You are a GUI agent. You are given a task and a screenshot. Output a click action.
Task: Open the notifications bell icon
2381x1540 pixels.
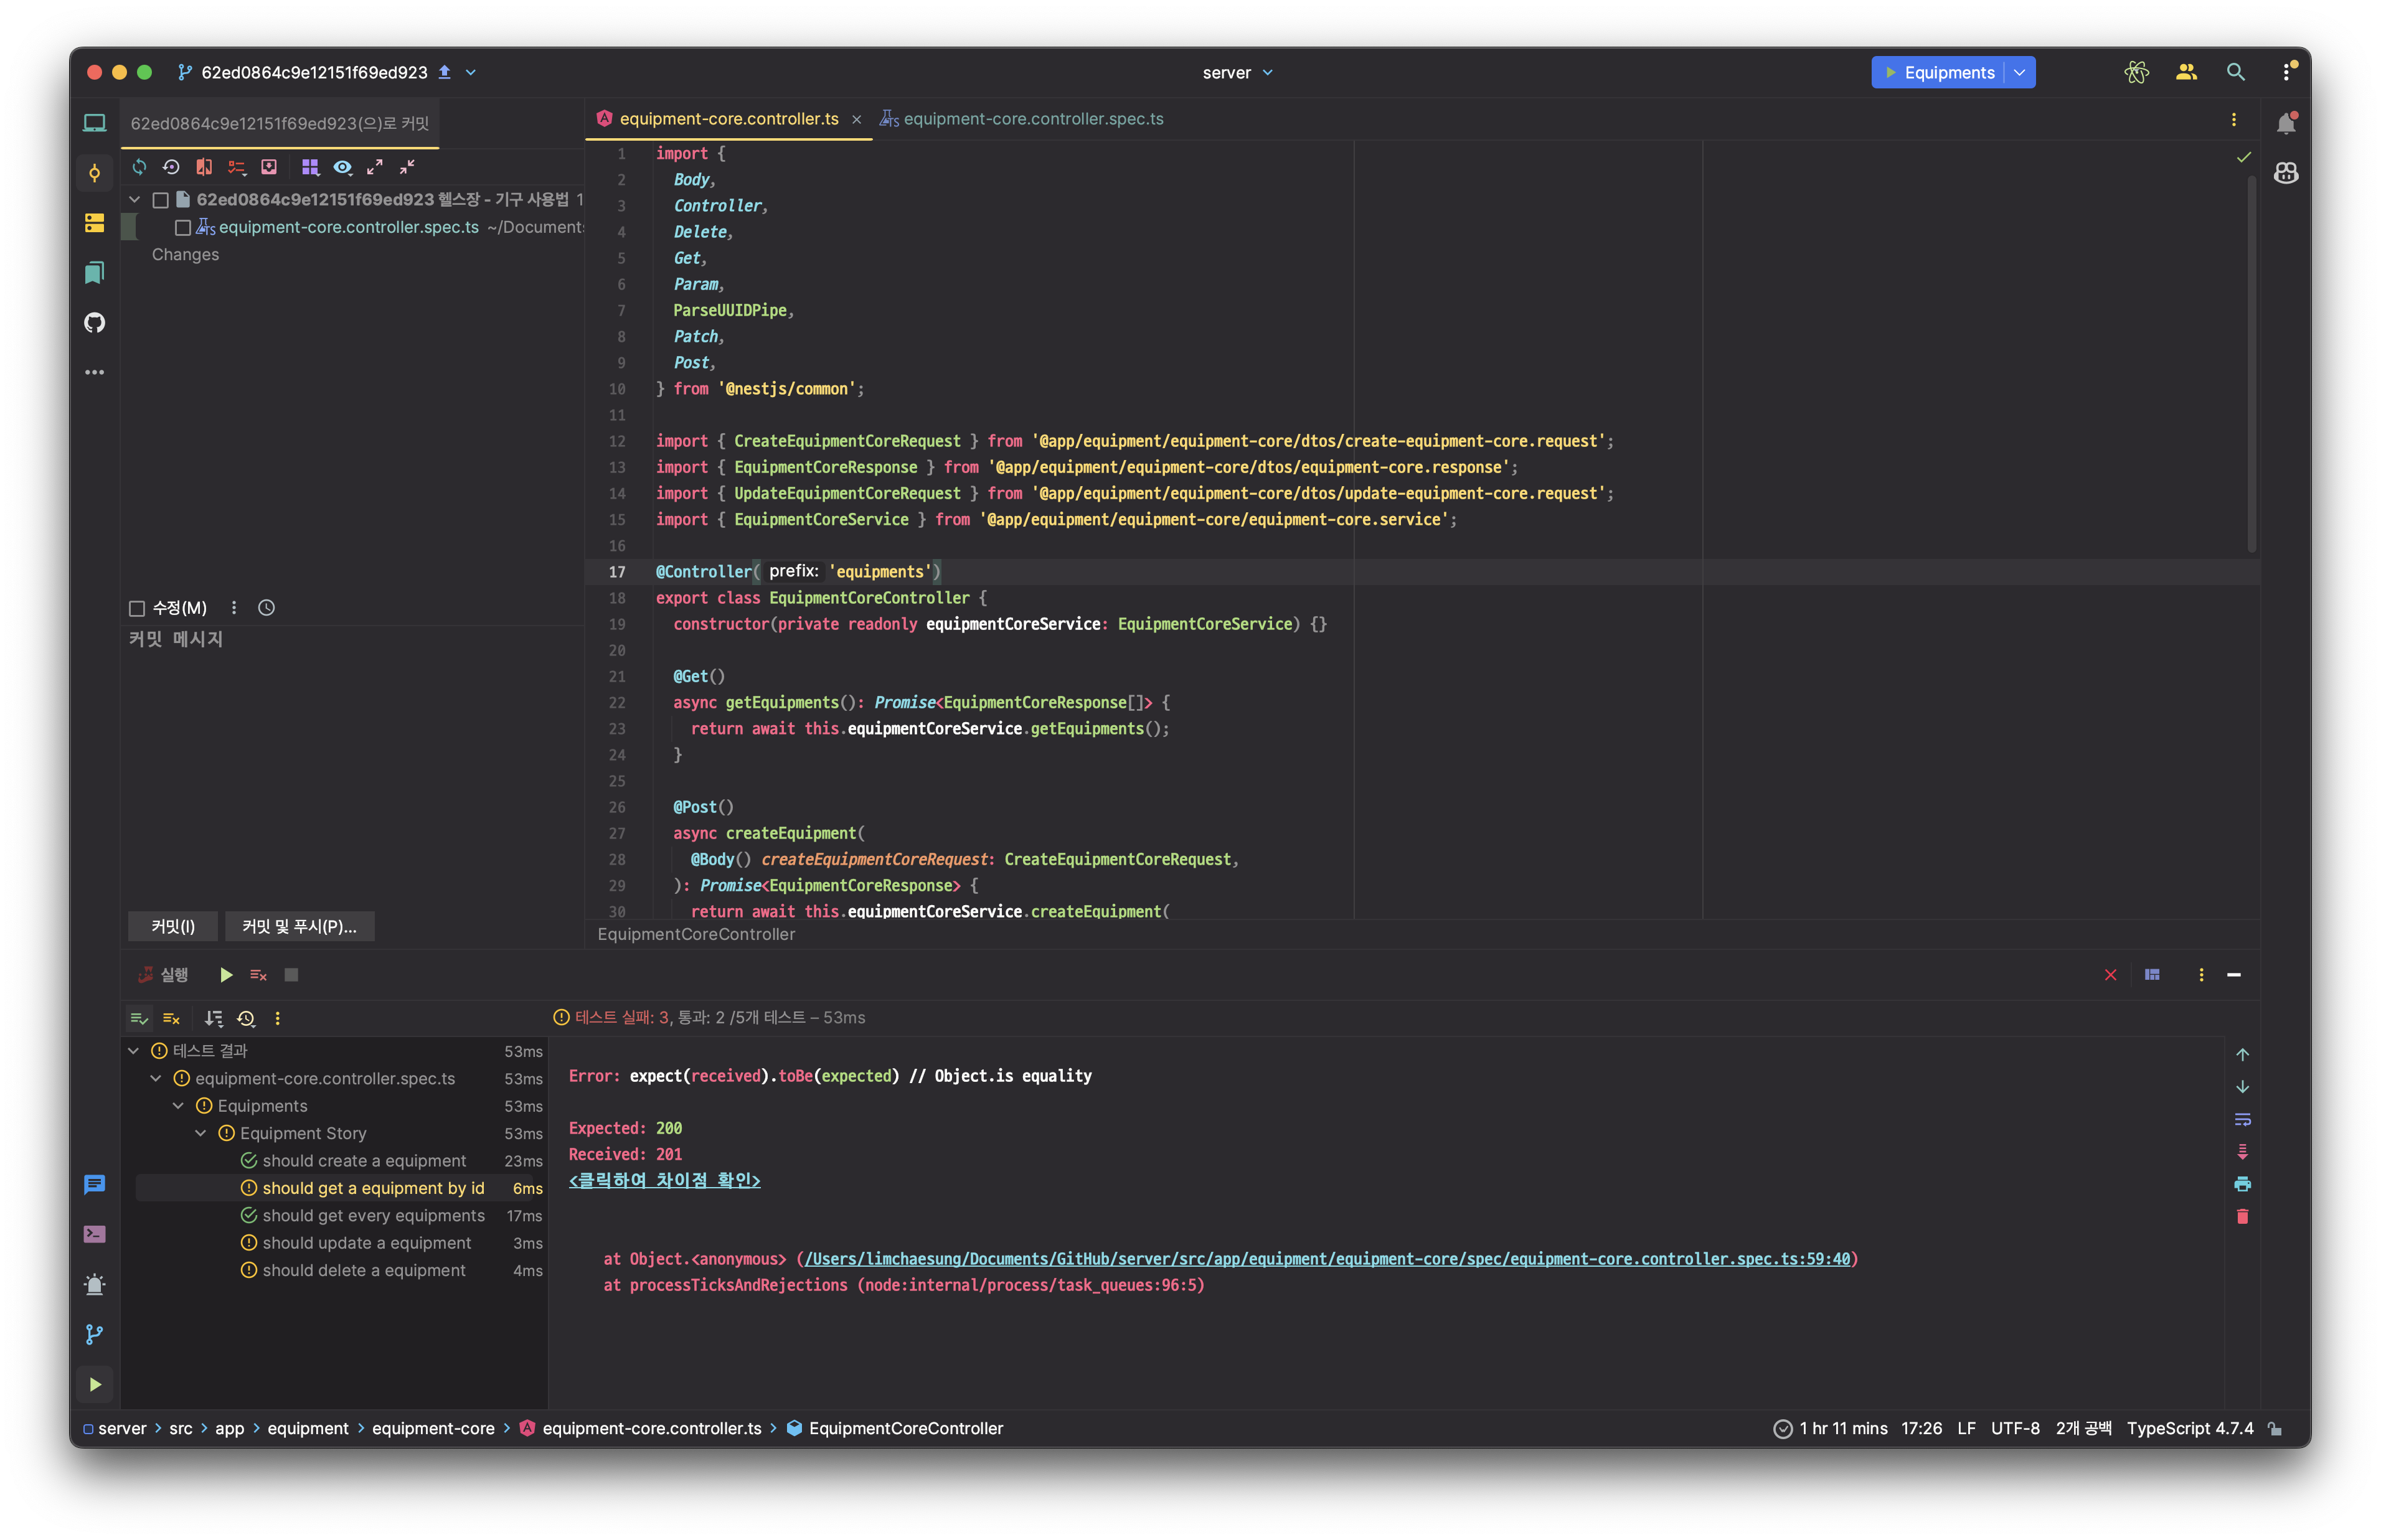click(2286, 123)
